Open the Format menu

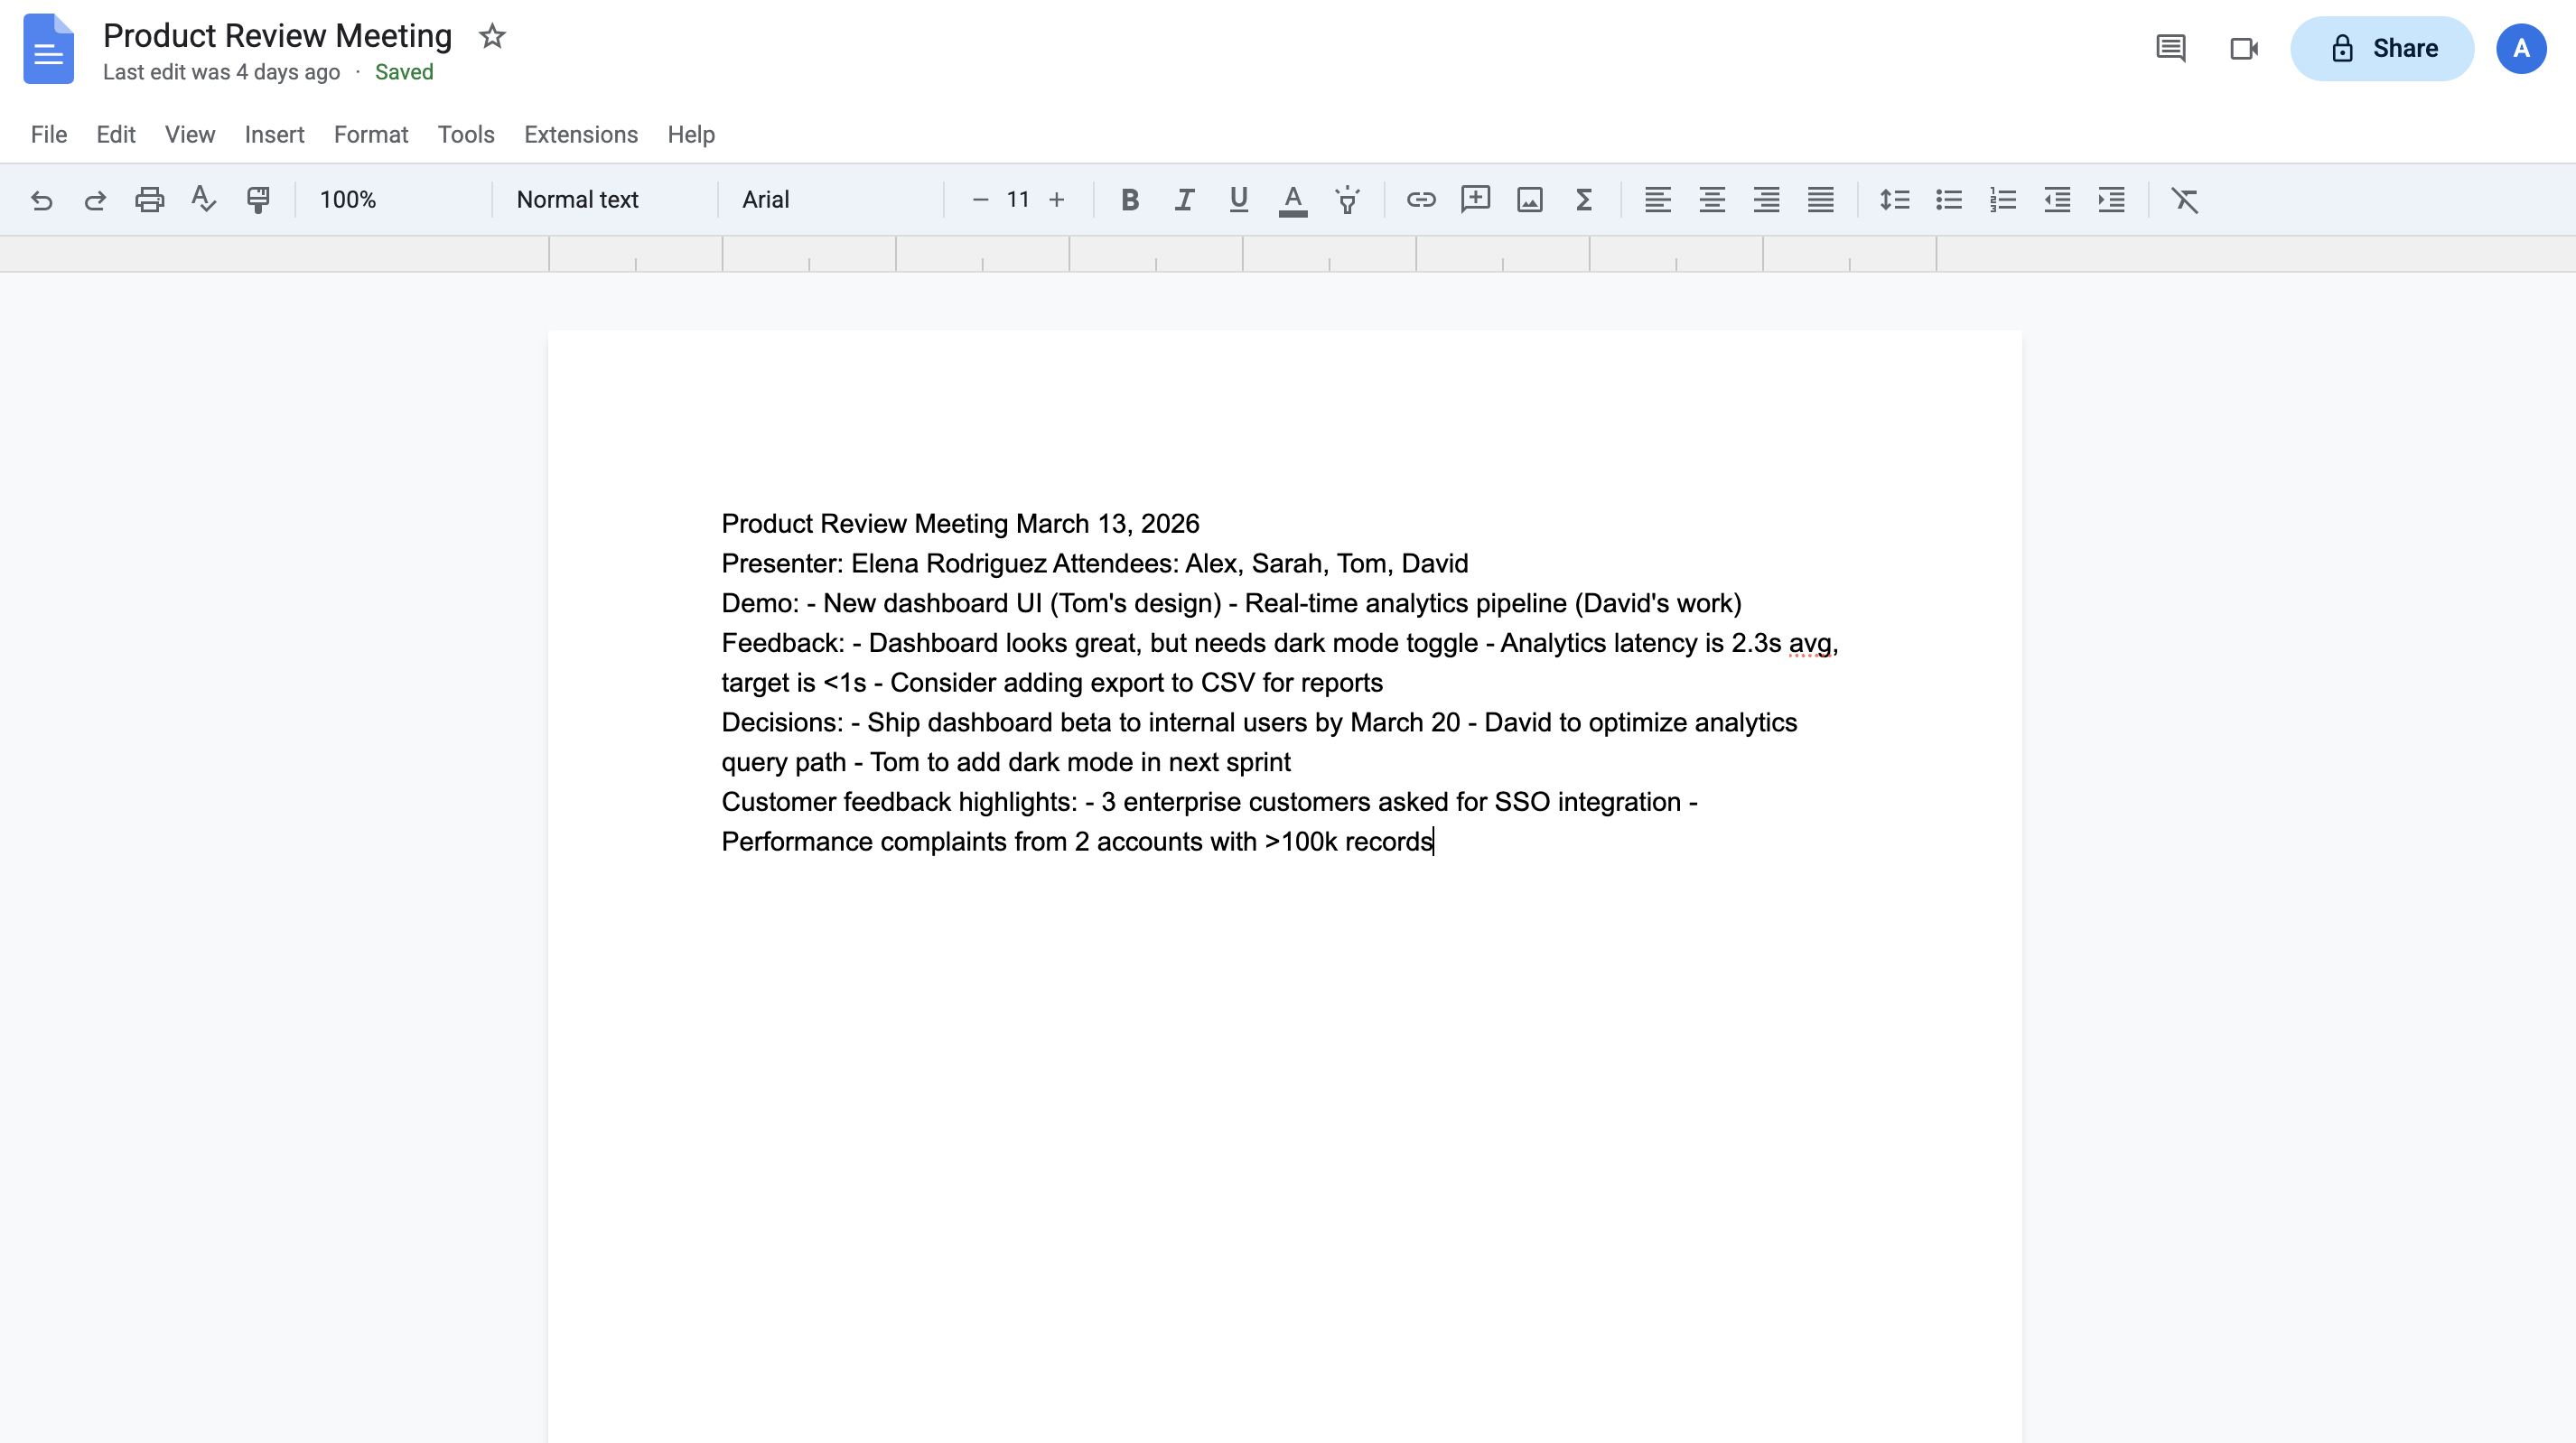pyautogui.click(x=371, y=134)
